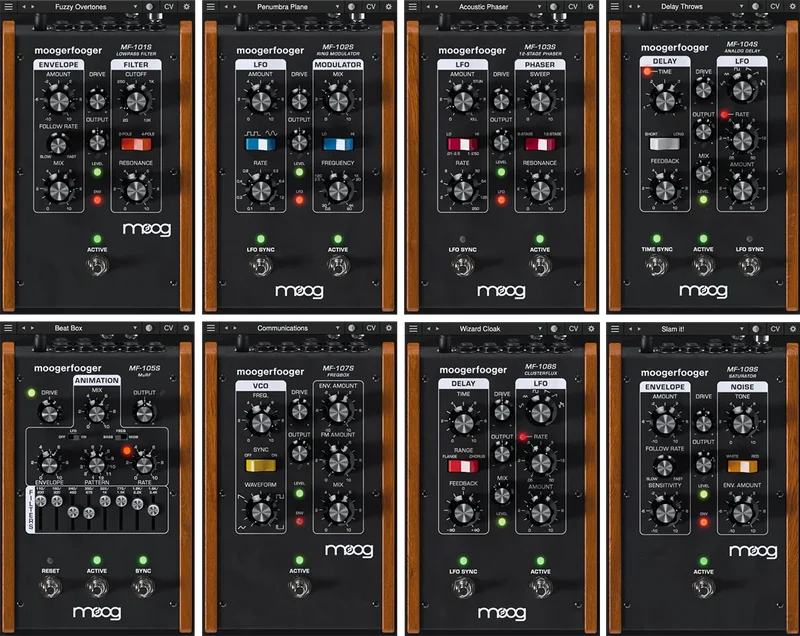Open hamburger menu in Penumbra Plane plugin

click(x=210, y=7)
